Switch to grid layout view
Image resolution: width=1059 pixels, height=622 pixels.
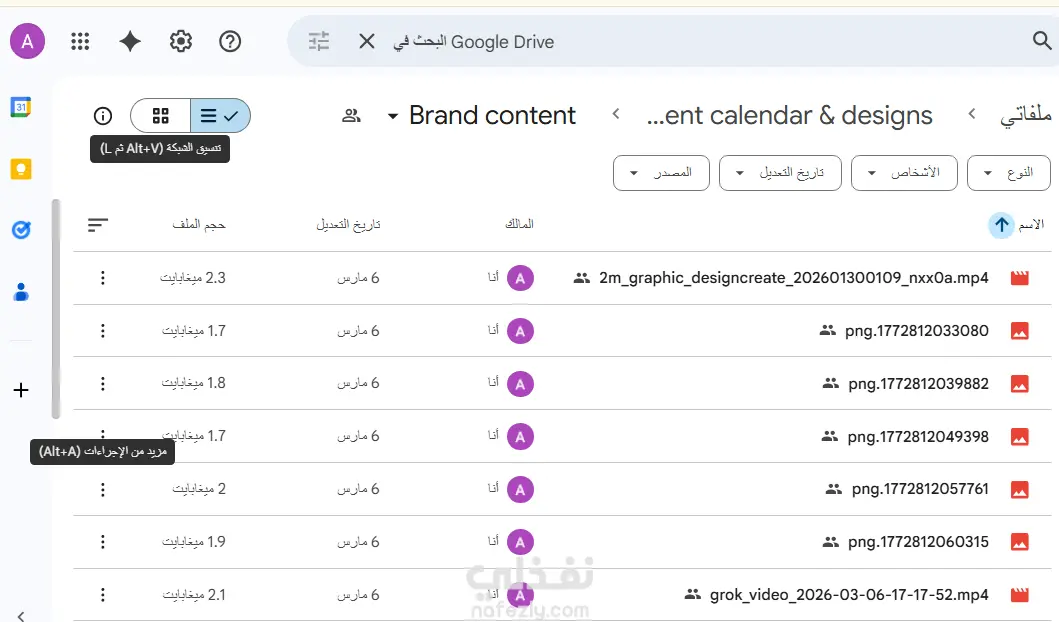pos(161,116)
